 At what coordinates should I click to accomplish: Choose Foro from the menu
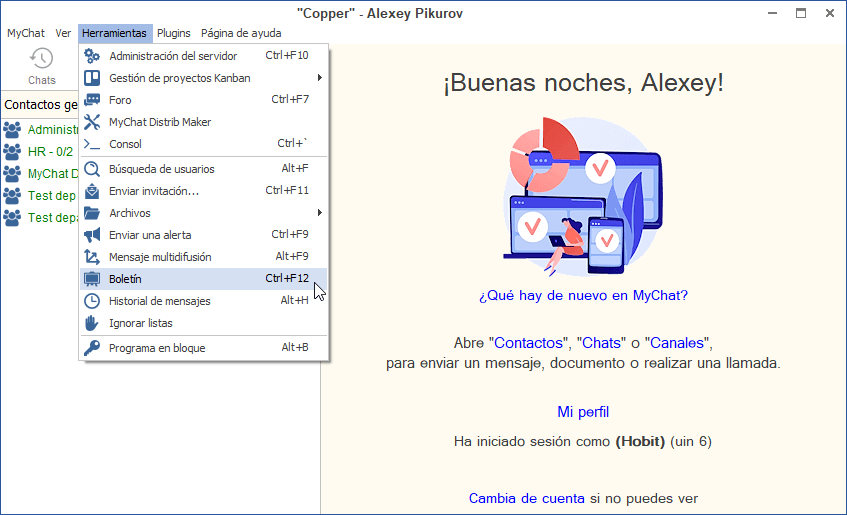pos(204,100)
